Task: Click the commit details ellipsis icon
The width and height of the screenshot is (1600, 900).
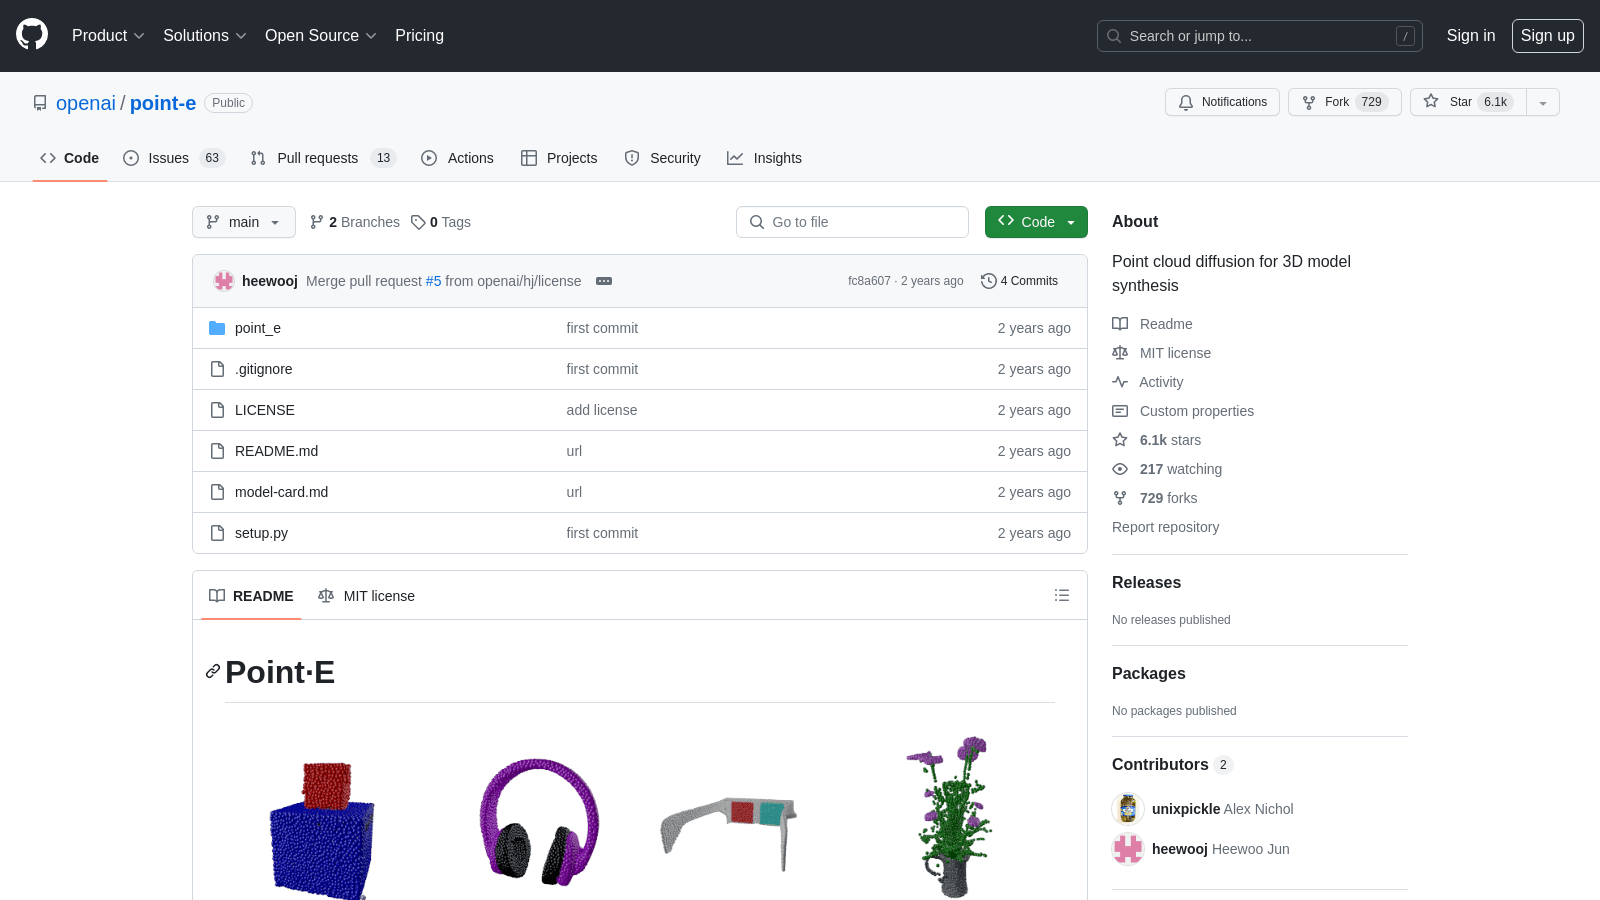Action: pos(604,281)
